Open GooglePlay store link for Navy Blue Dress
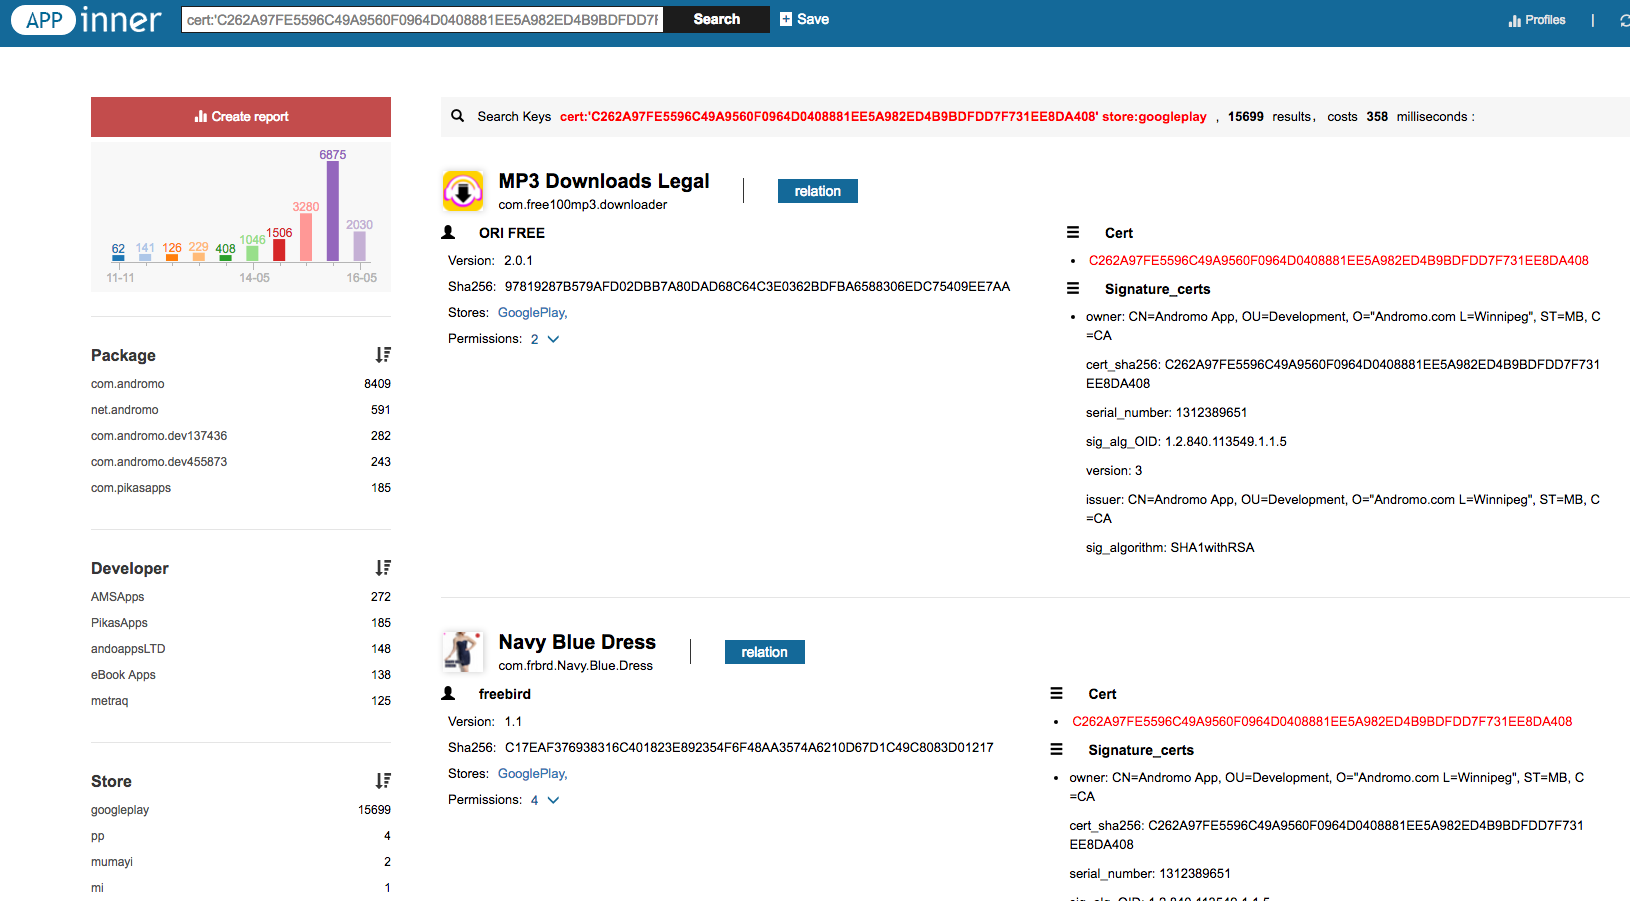Viewport: 1630px width, 901px height. pos(532,774)
